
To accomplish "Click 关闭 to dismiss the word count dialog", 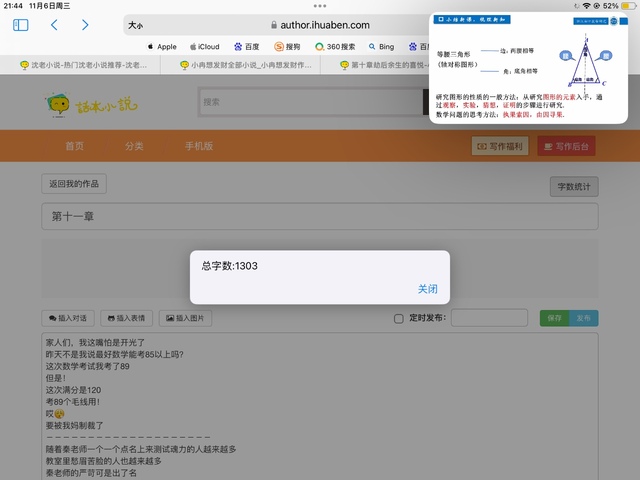I will [427, 289].
